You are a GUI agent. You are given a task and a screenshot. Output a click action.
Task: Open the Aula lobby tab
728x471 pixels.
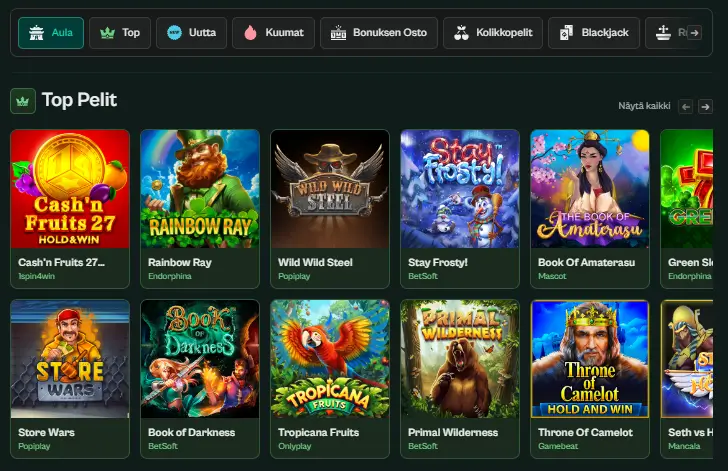pyautogui.click(x=51, y=33)
